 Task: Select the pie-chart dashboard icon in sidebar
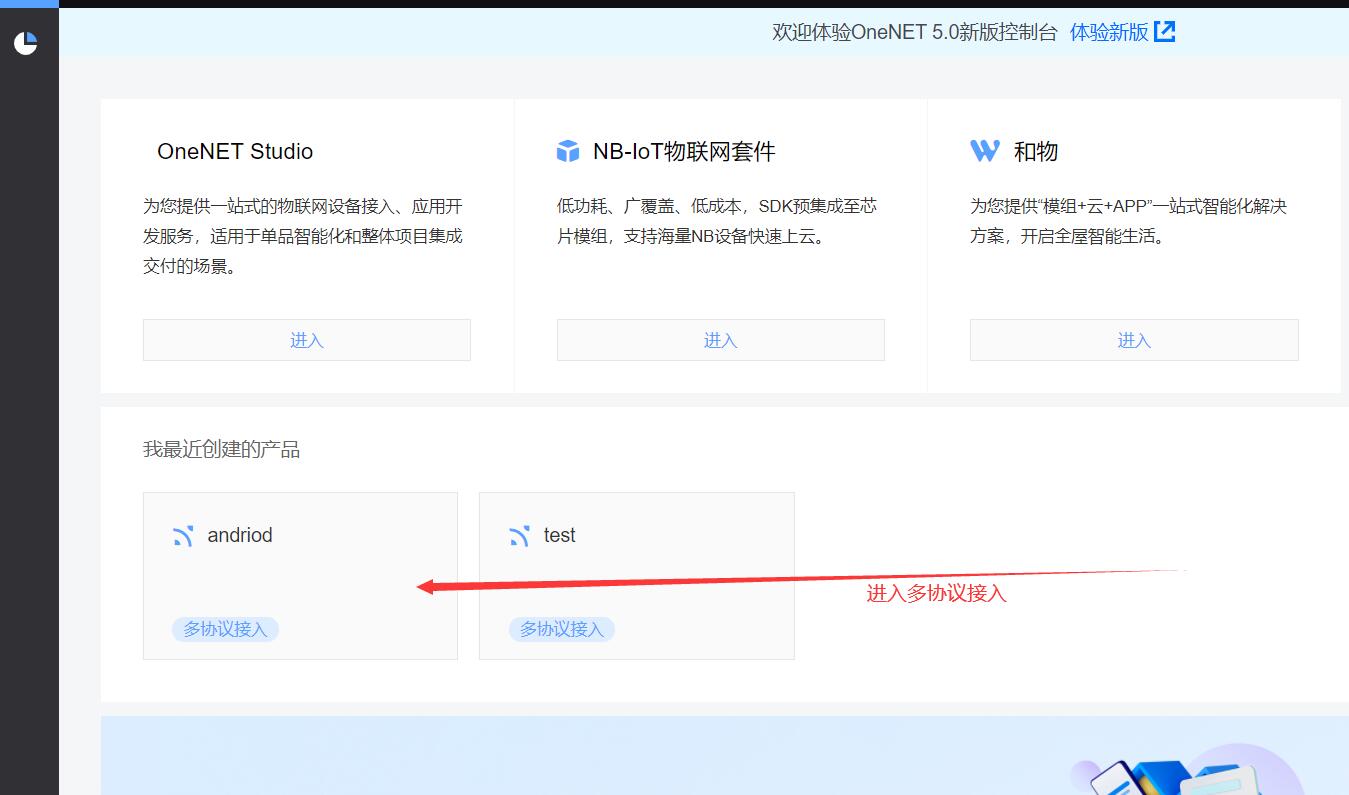point(27,42)
